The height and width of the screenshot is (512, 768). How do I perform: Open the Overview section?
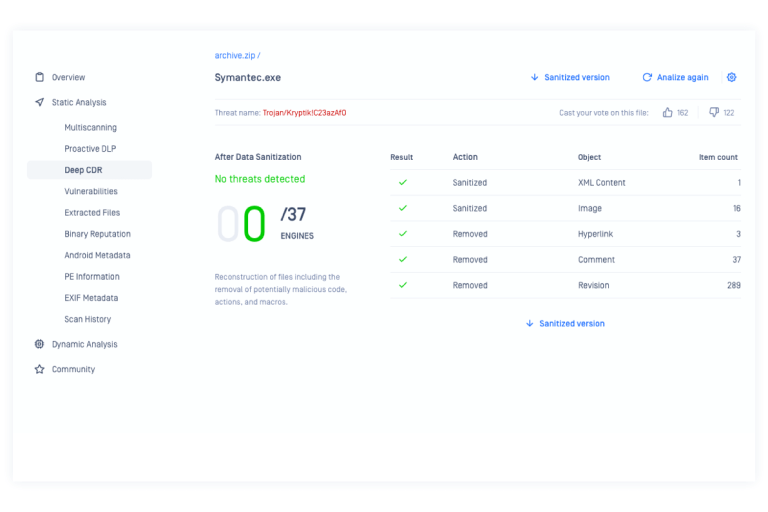(x=69, y=77)
